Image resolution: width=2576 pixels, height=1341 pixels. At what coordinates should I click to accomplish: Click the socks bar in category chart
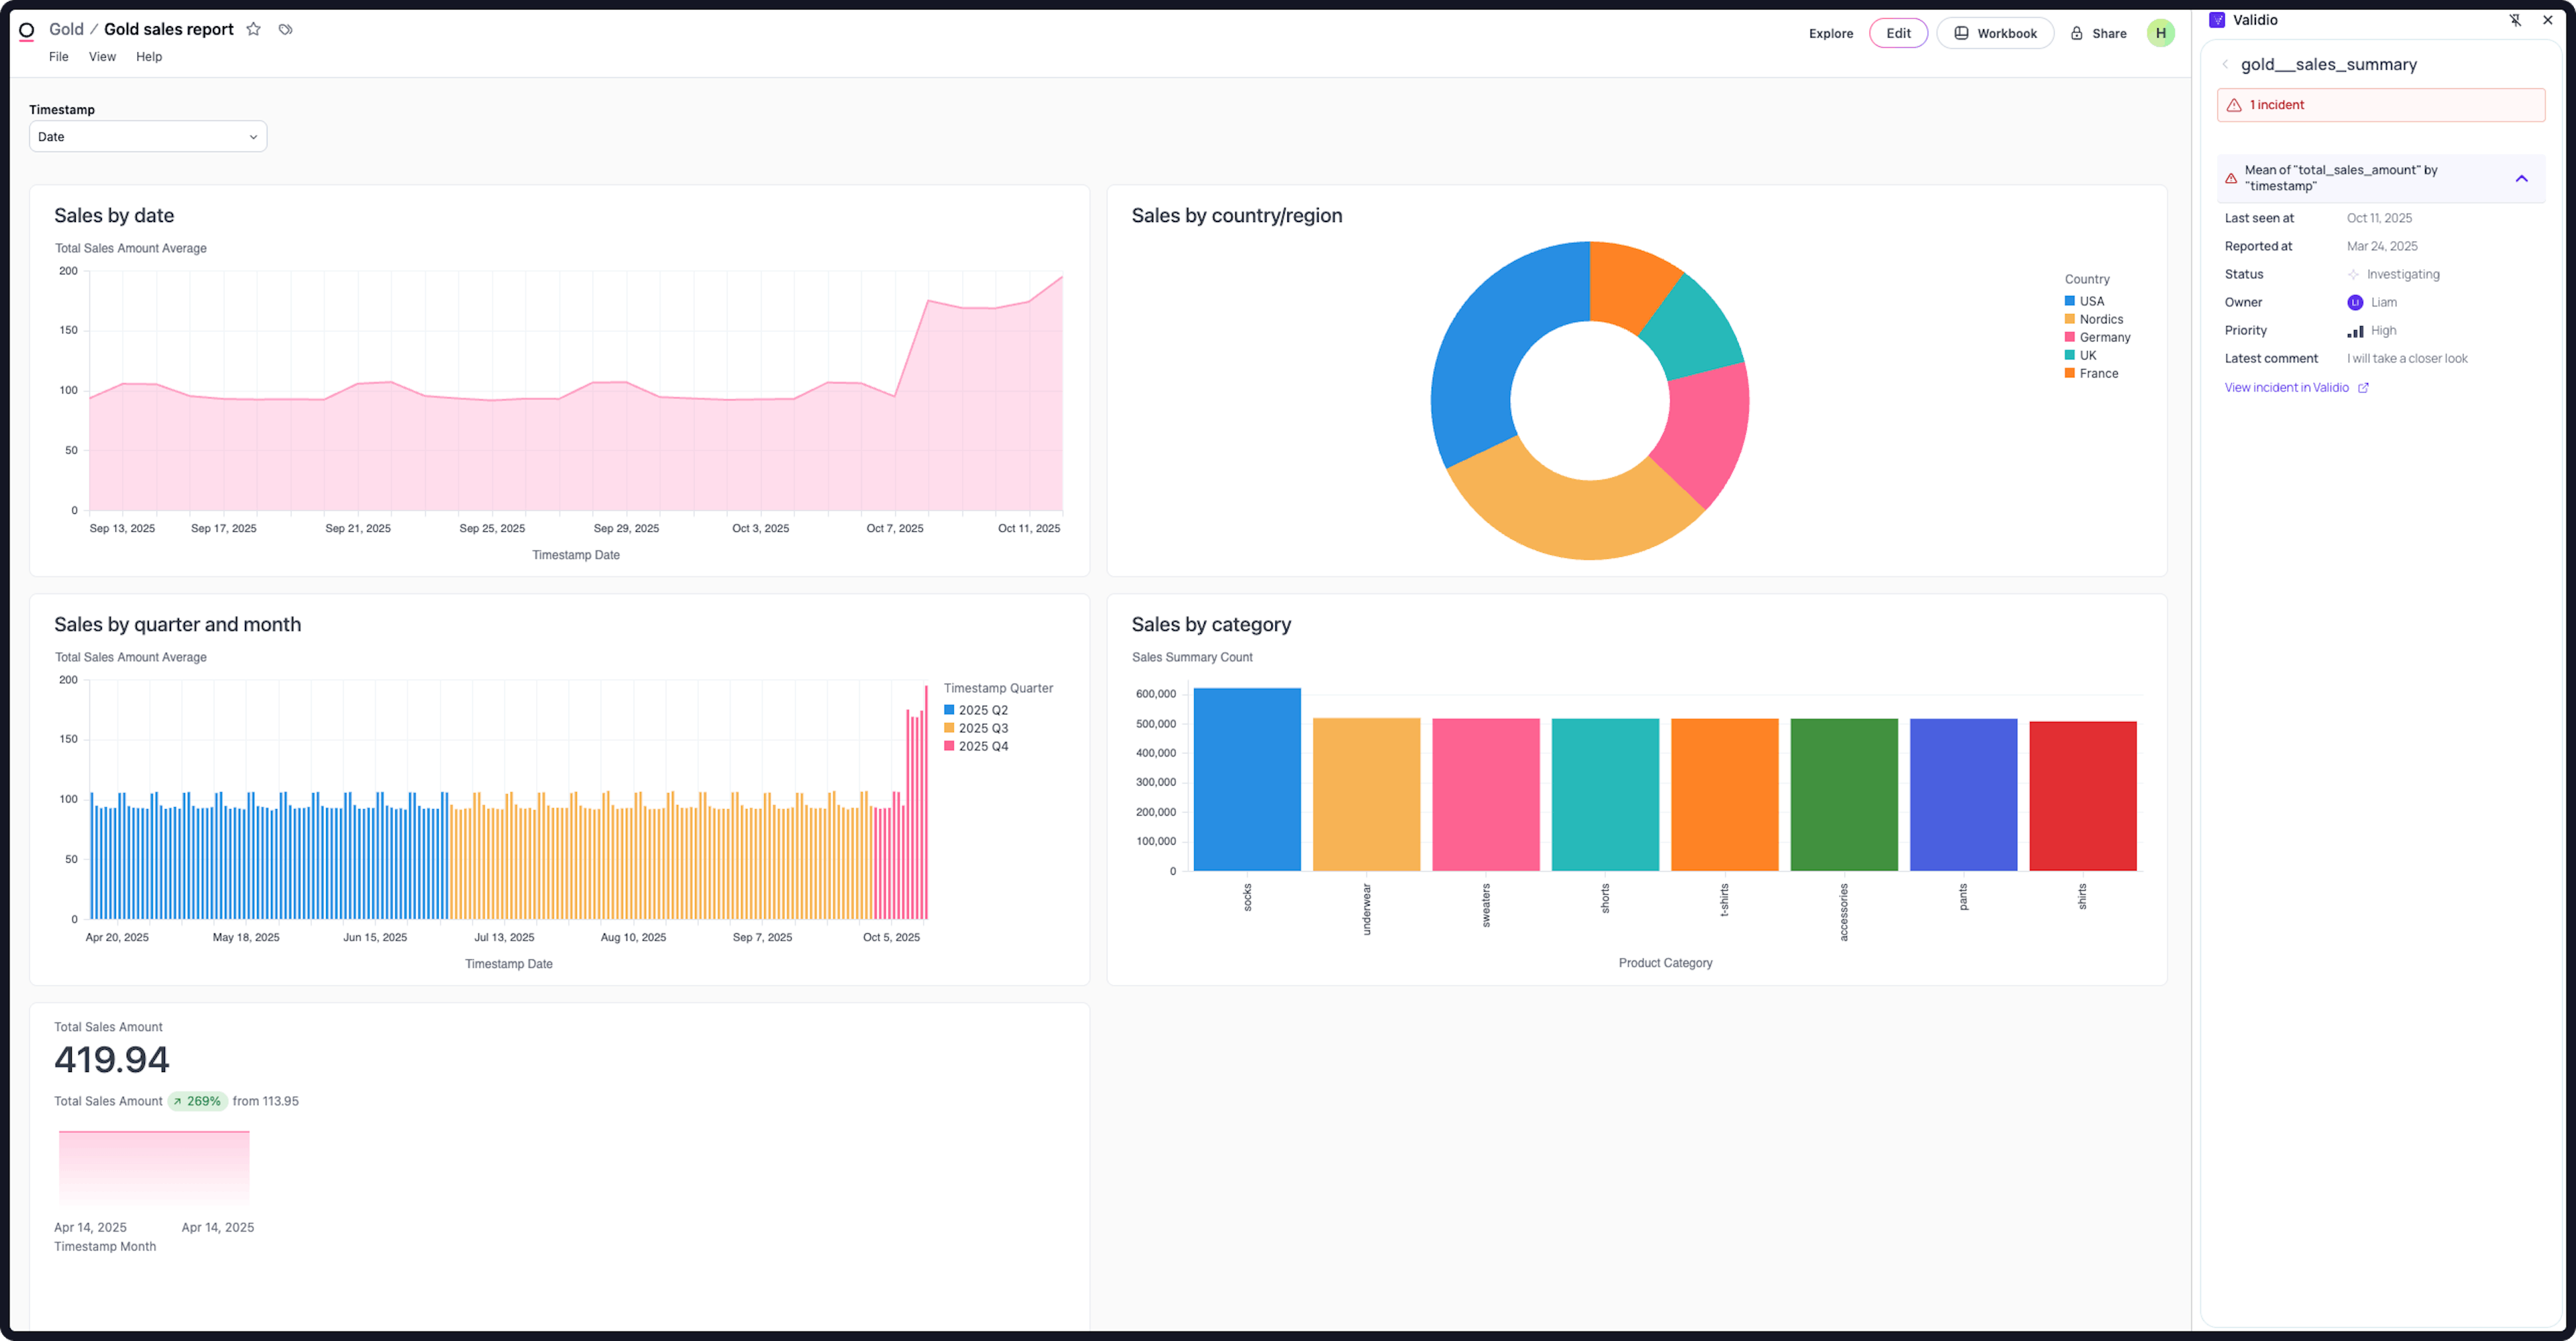(x=1247, y=779)
